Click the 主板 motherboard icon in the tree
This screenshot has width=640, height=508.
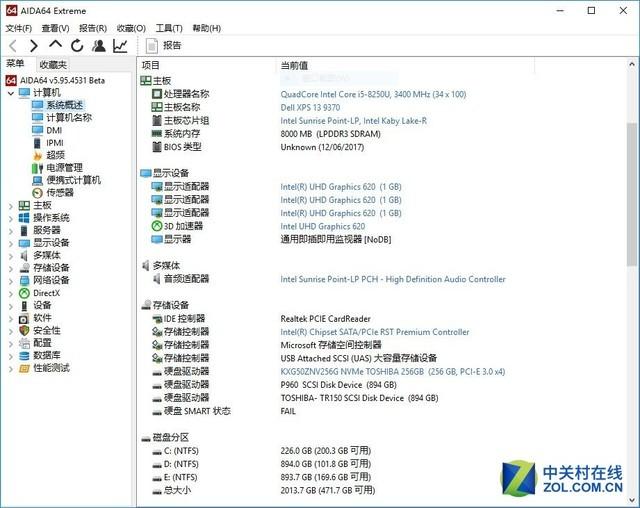coord(24,206)
